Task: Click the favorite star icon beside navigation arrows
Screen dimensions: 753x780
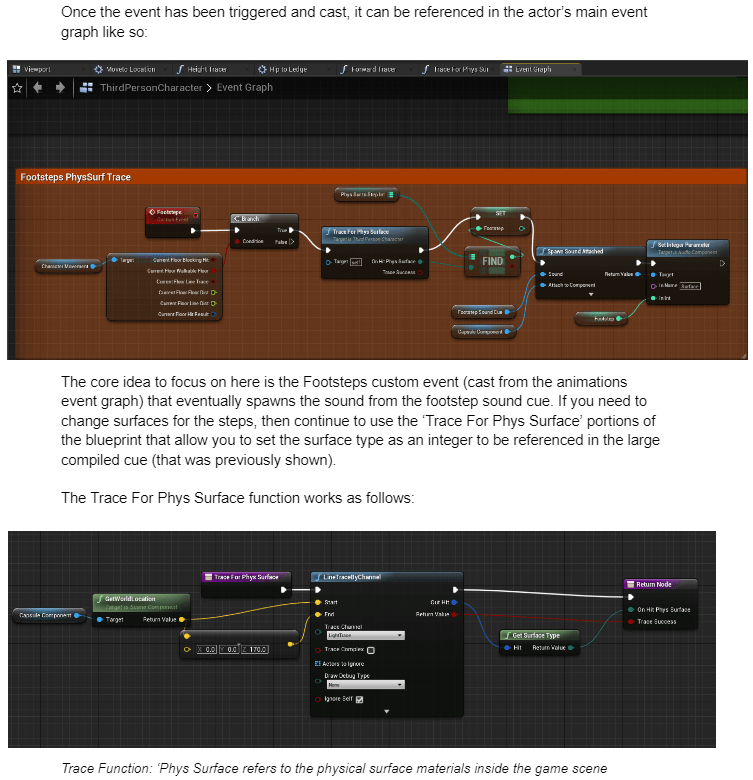Action: point(17,88)
